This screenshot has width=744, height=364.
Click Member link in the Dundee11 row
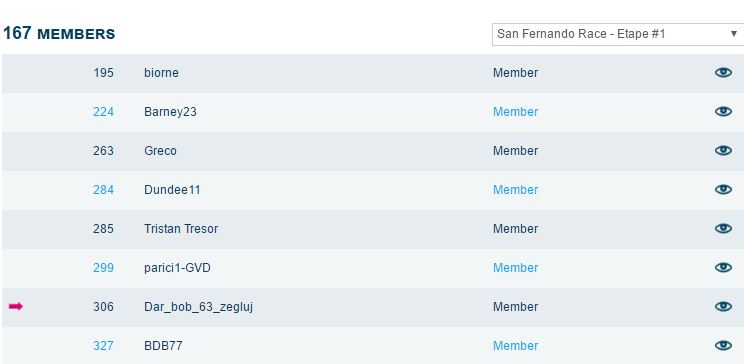tap(515, 189)
